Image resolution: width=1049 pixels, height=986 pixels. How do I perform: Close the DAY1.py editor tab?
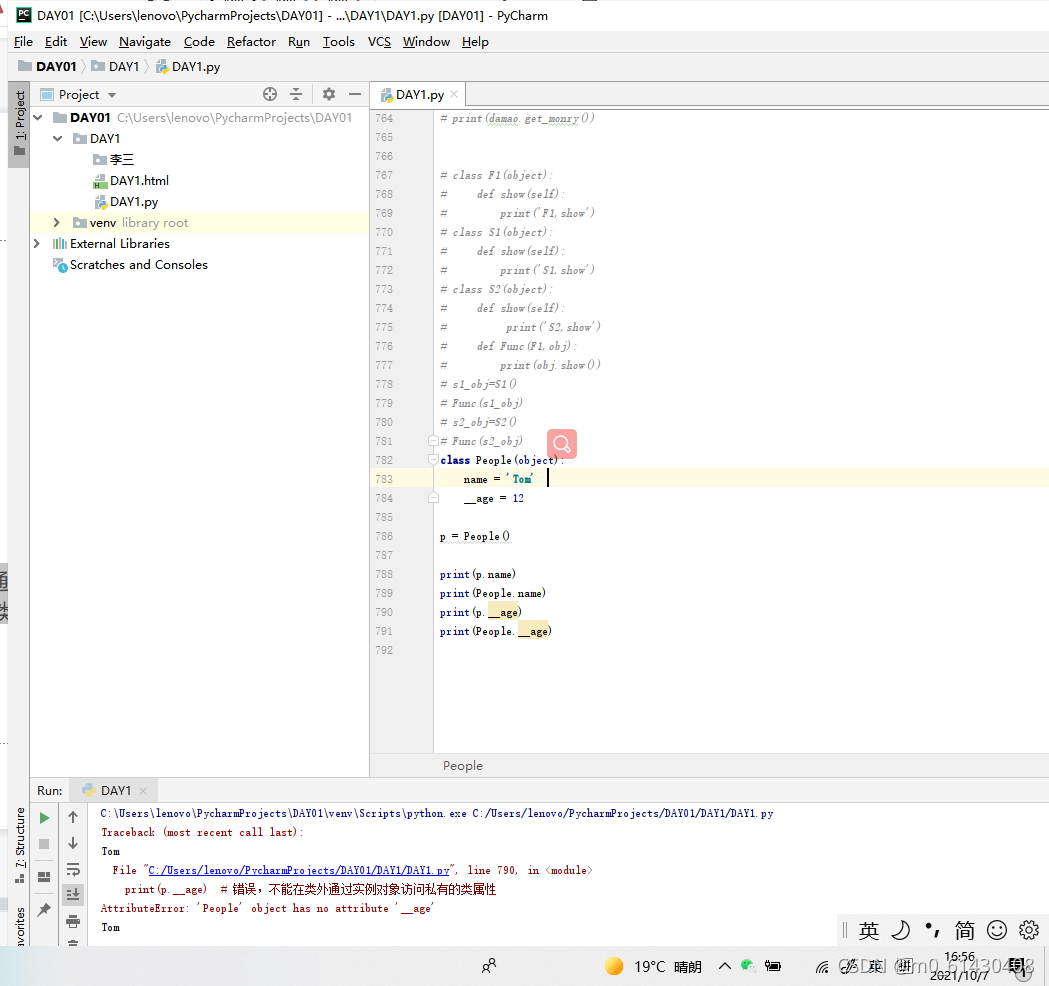tap(454, 94)
